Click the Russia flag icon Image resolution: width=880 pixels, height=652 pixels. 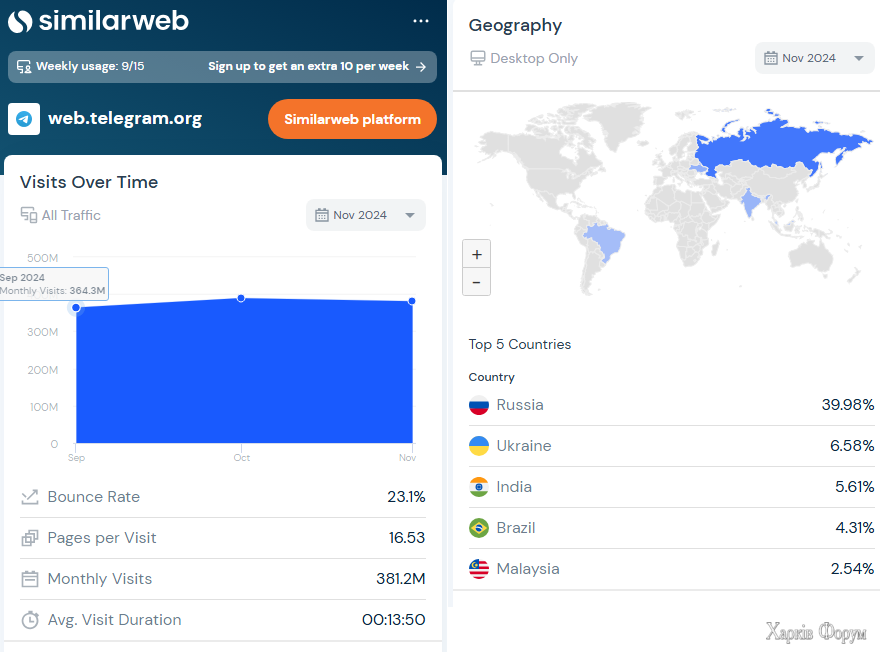pyautogui.click(x=479, y=405)
